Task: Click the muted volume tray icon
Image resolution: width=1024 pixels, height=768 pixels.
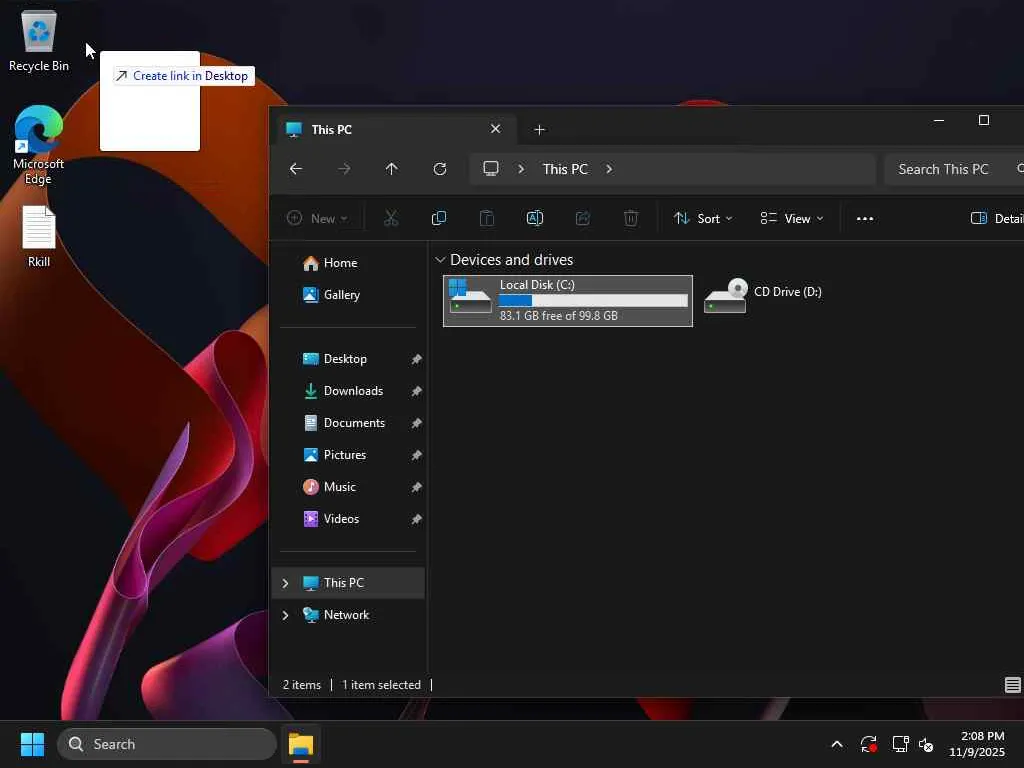Action: (926, 744)
